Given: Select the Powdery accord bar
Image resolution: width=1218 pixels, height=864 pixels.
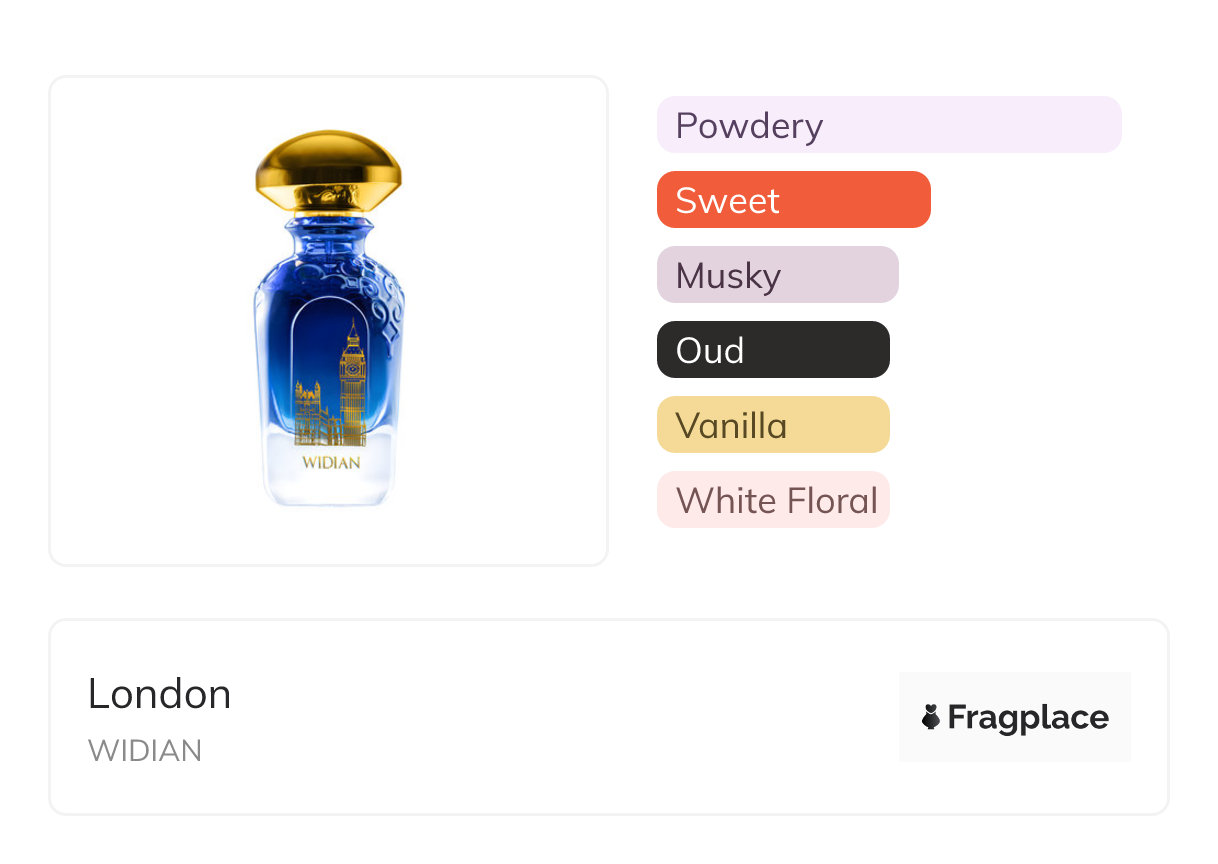Looking at the screenshot, I should [889, 125].
